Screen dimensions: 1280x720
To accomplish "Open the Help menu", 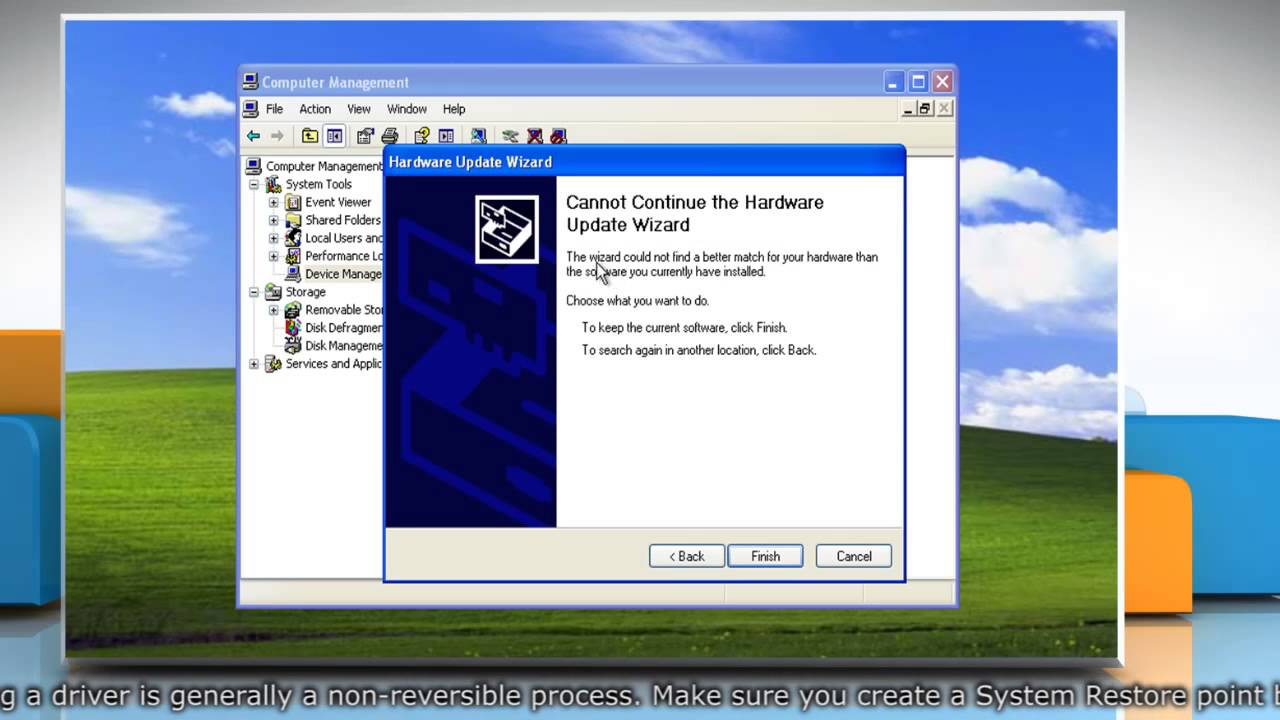I will coord(454,109).
